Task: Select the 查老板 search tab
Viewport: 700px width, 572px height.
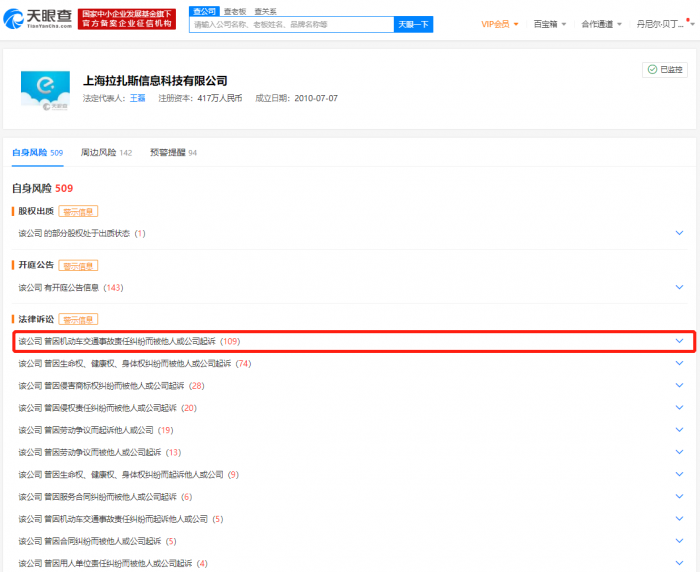Action: tap(235, 11)
